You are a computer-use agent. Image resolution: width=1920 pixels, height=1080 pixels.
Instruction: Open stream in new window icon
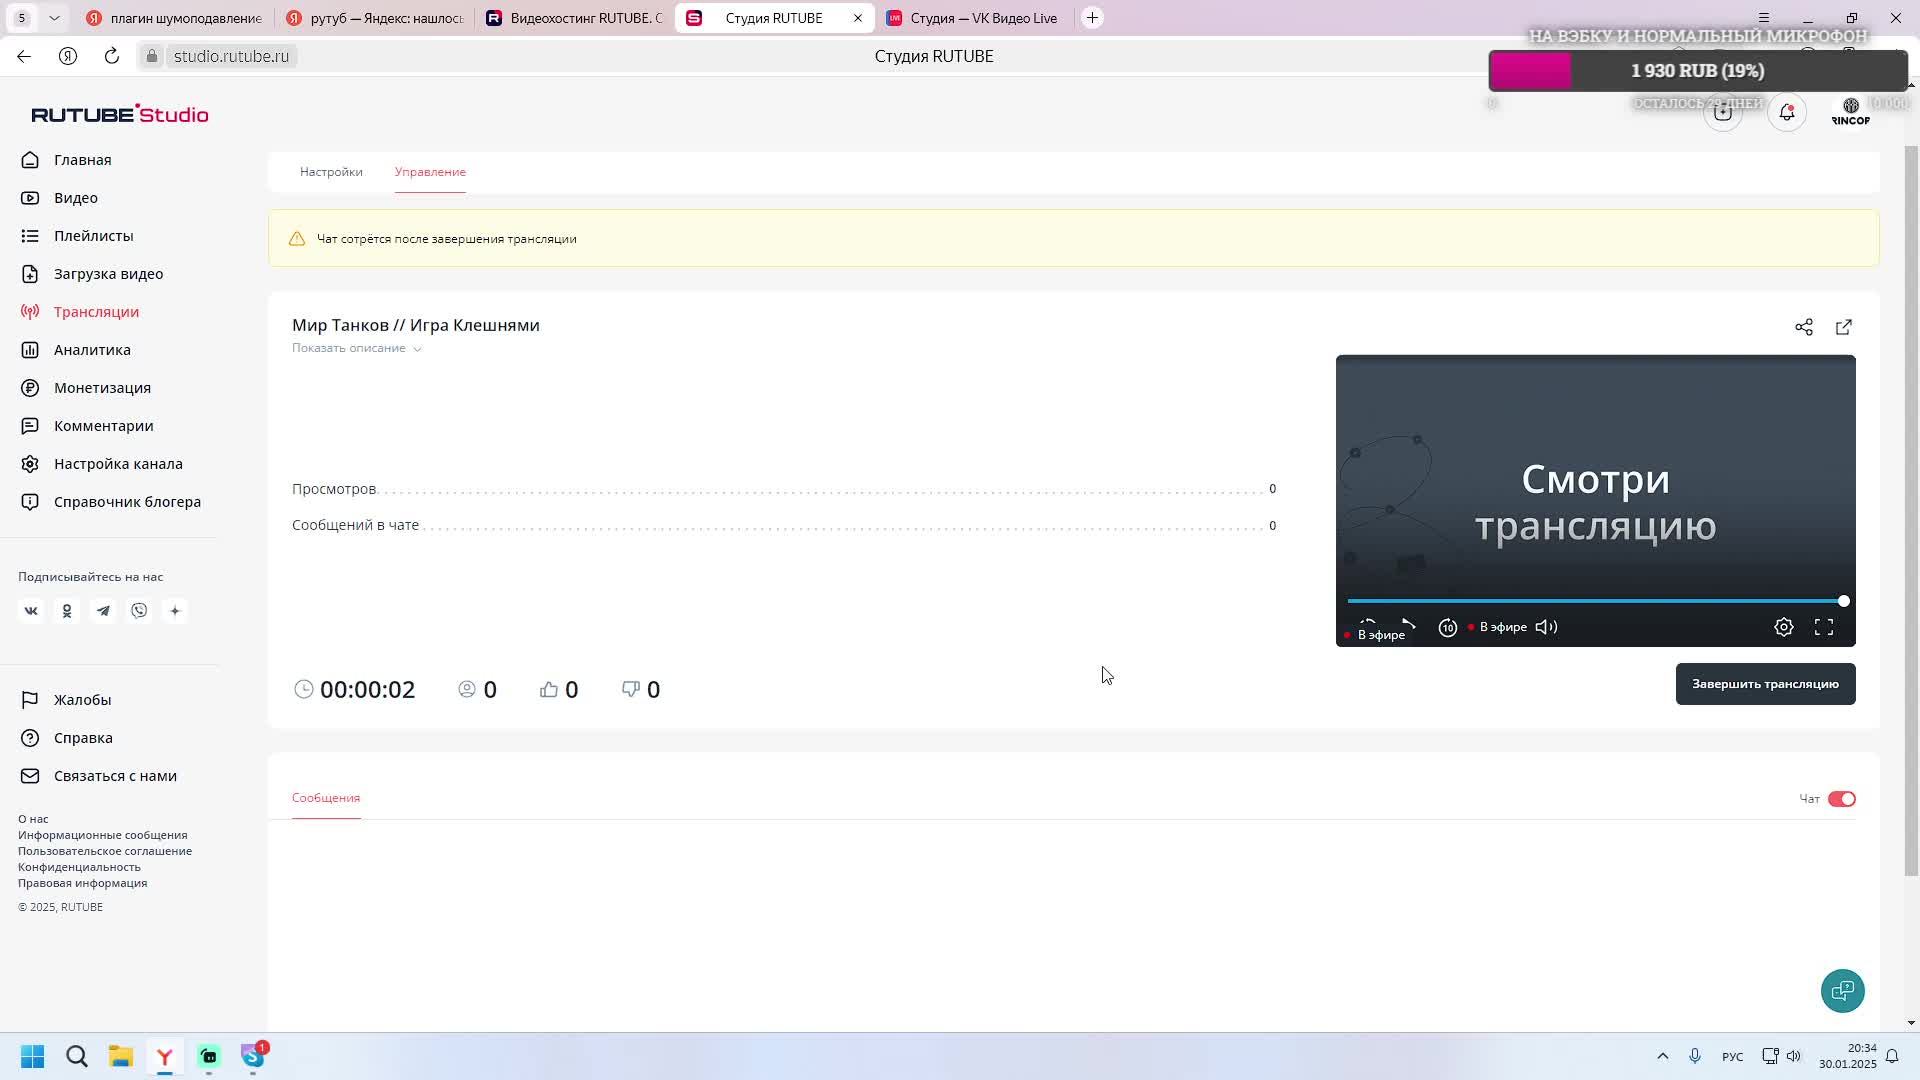pyautogui.click(x=1843, y=327)
